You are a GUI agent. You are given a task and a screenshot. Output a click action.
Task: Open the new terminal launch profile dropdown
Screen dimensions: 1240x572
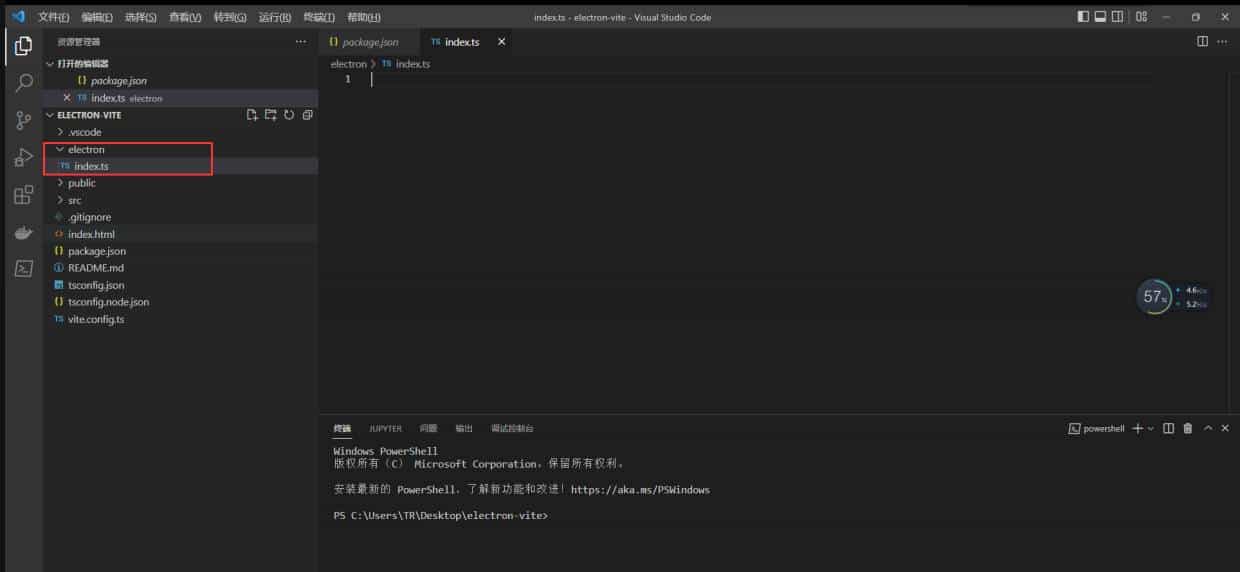1150,428
